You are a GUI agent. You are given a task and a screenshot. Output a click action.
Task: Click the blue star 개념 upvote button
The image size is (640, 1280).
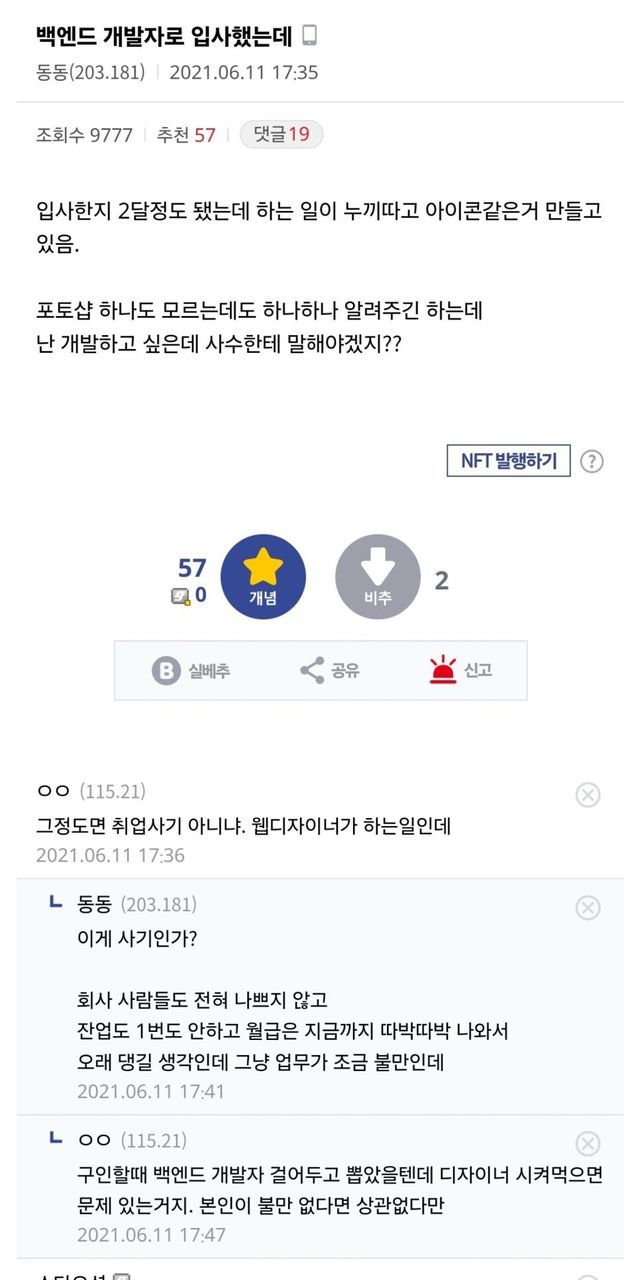click(263, 577)
